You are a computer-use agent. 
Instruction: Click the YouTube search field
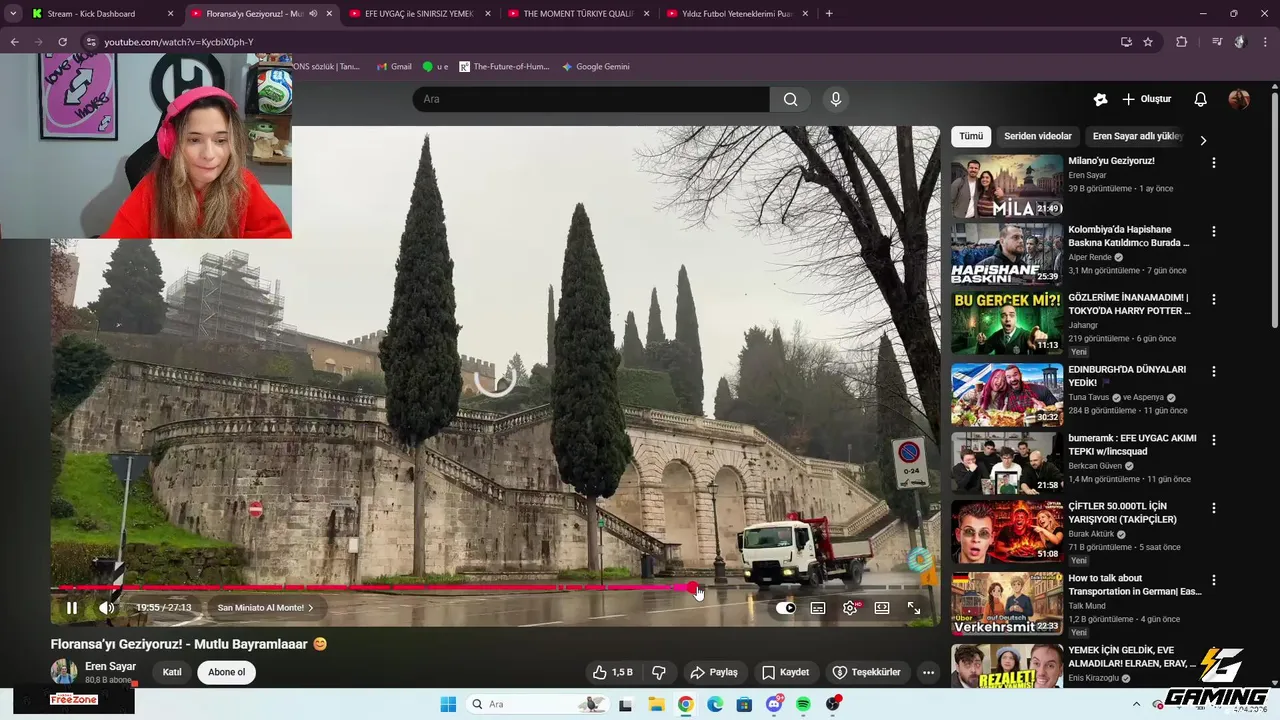tap(590, 99)
